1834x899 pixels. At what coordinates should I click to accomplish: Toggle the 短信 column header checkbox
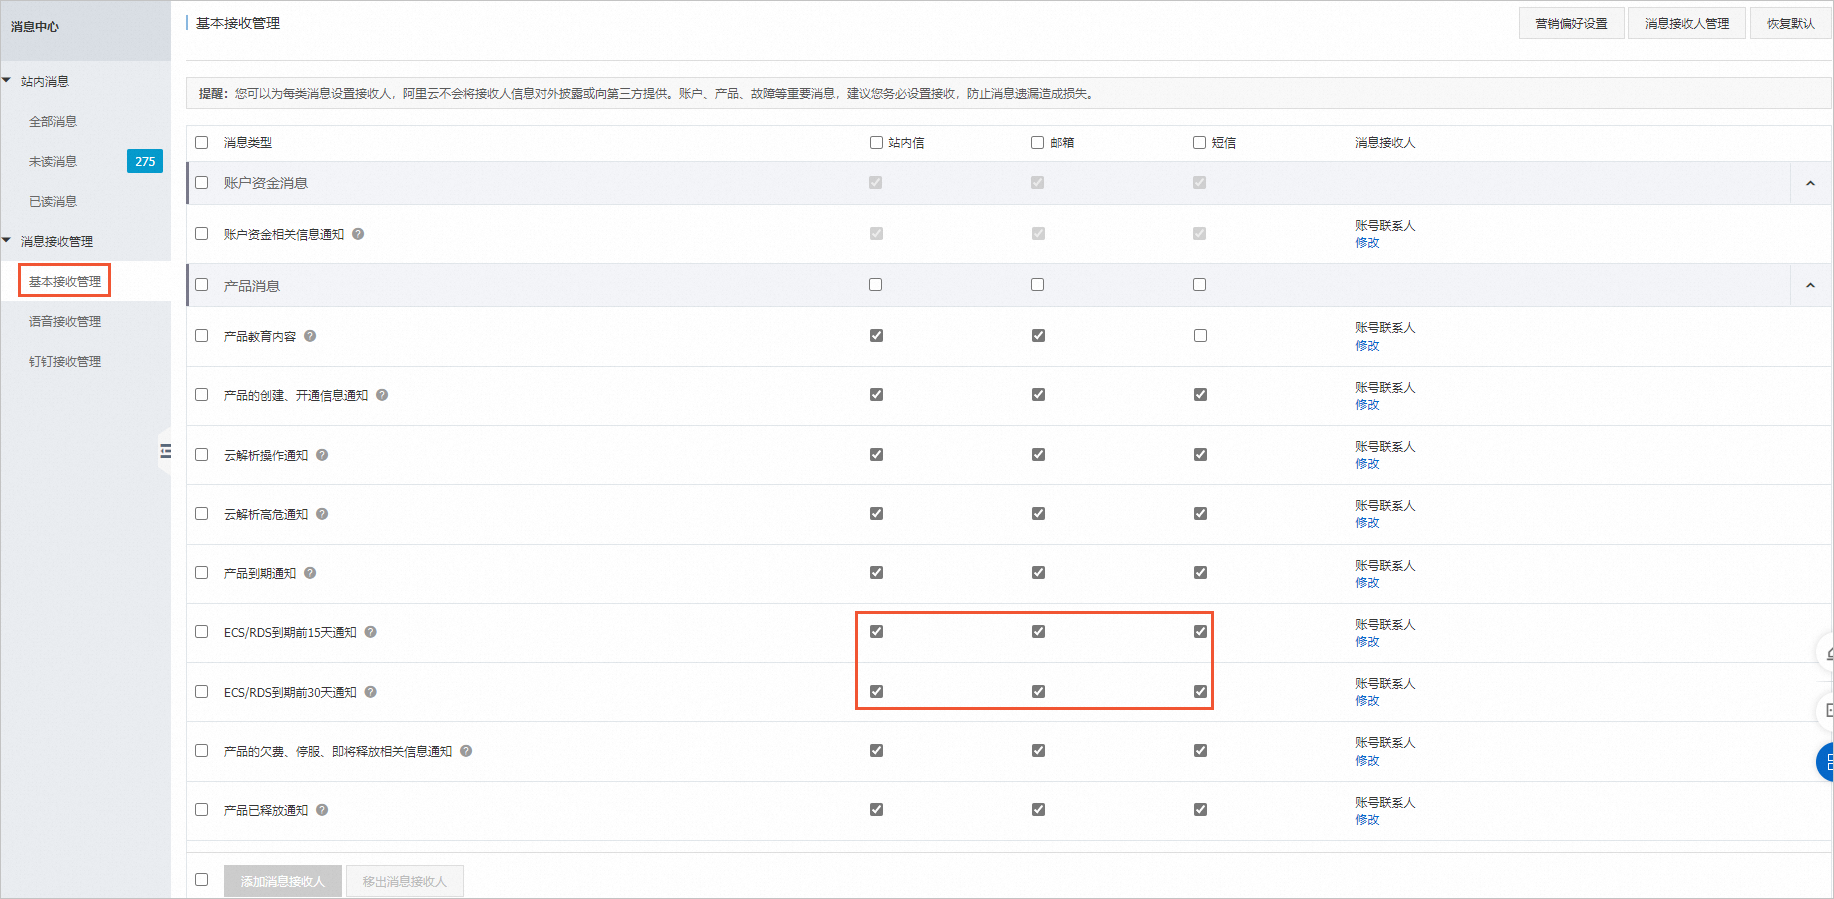(1200, 143)
